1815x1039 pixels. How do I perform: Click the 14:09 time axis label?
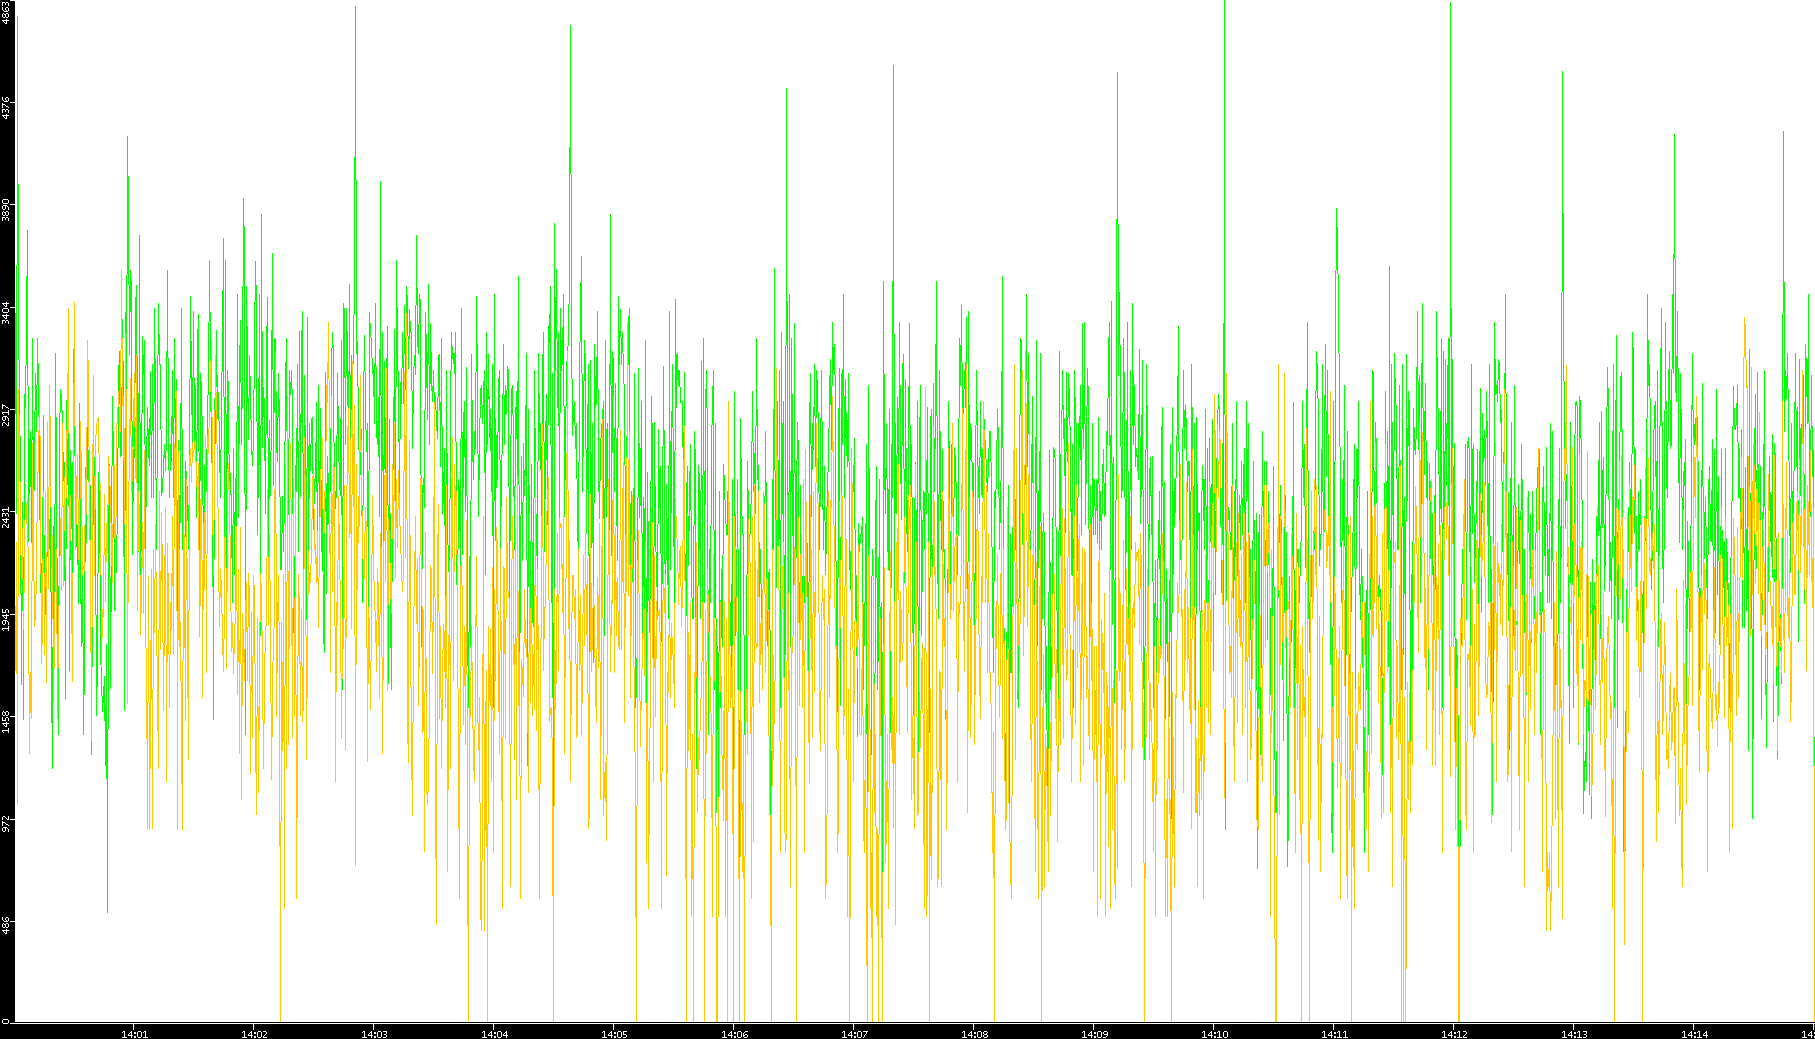pos(1094,1034)
